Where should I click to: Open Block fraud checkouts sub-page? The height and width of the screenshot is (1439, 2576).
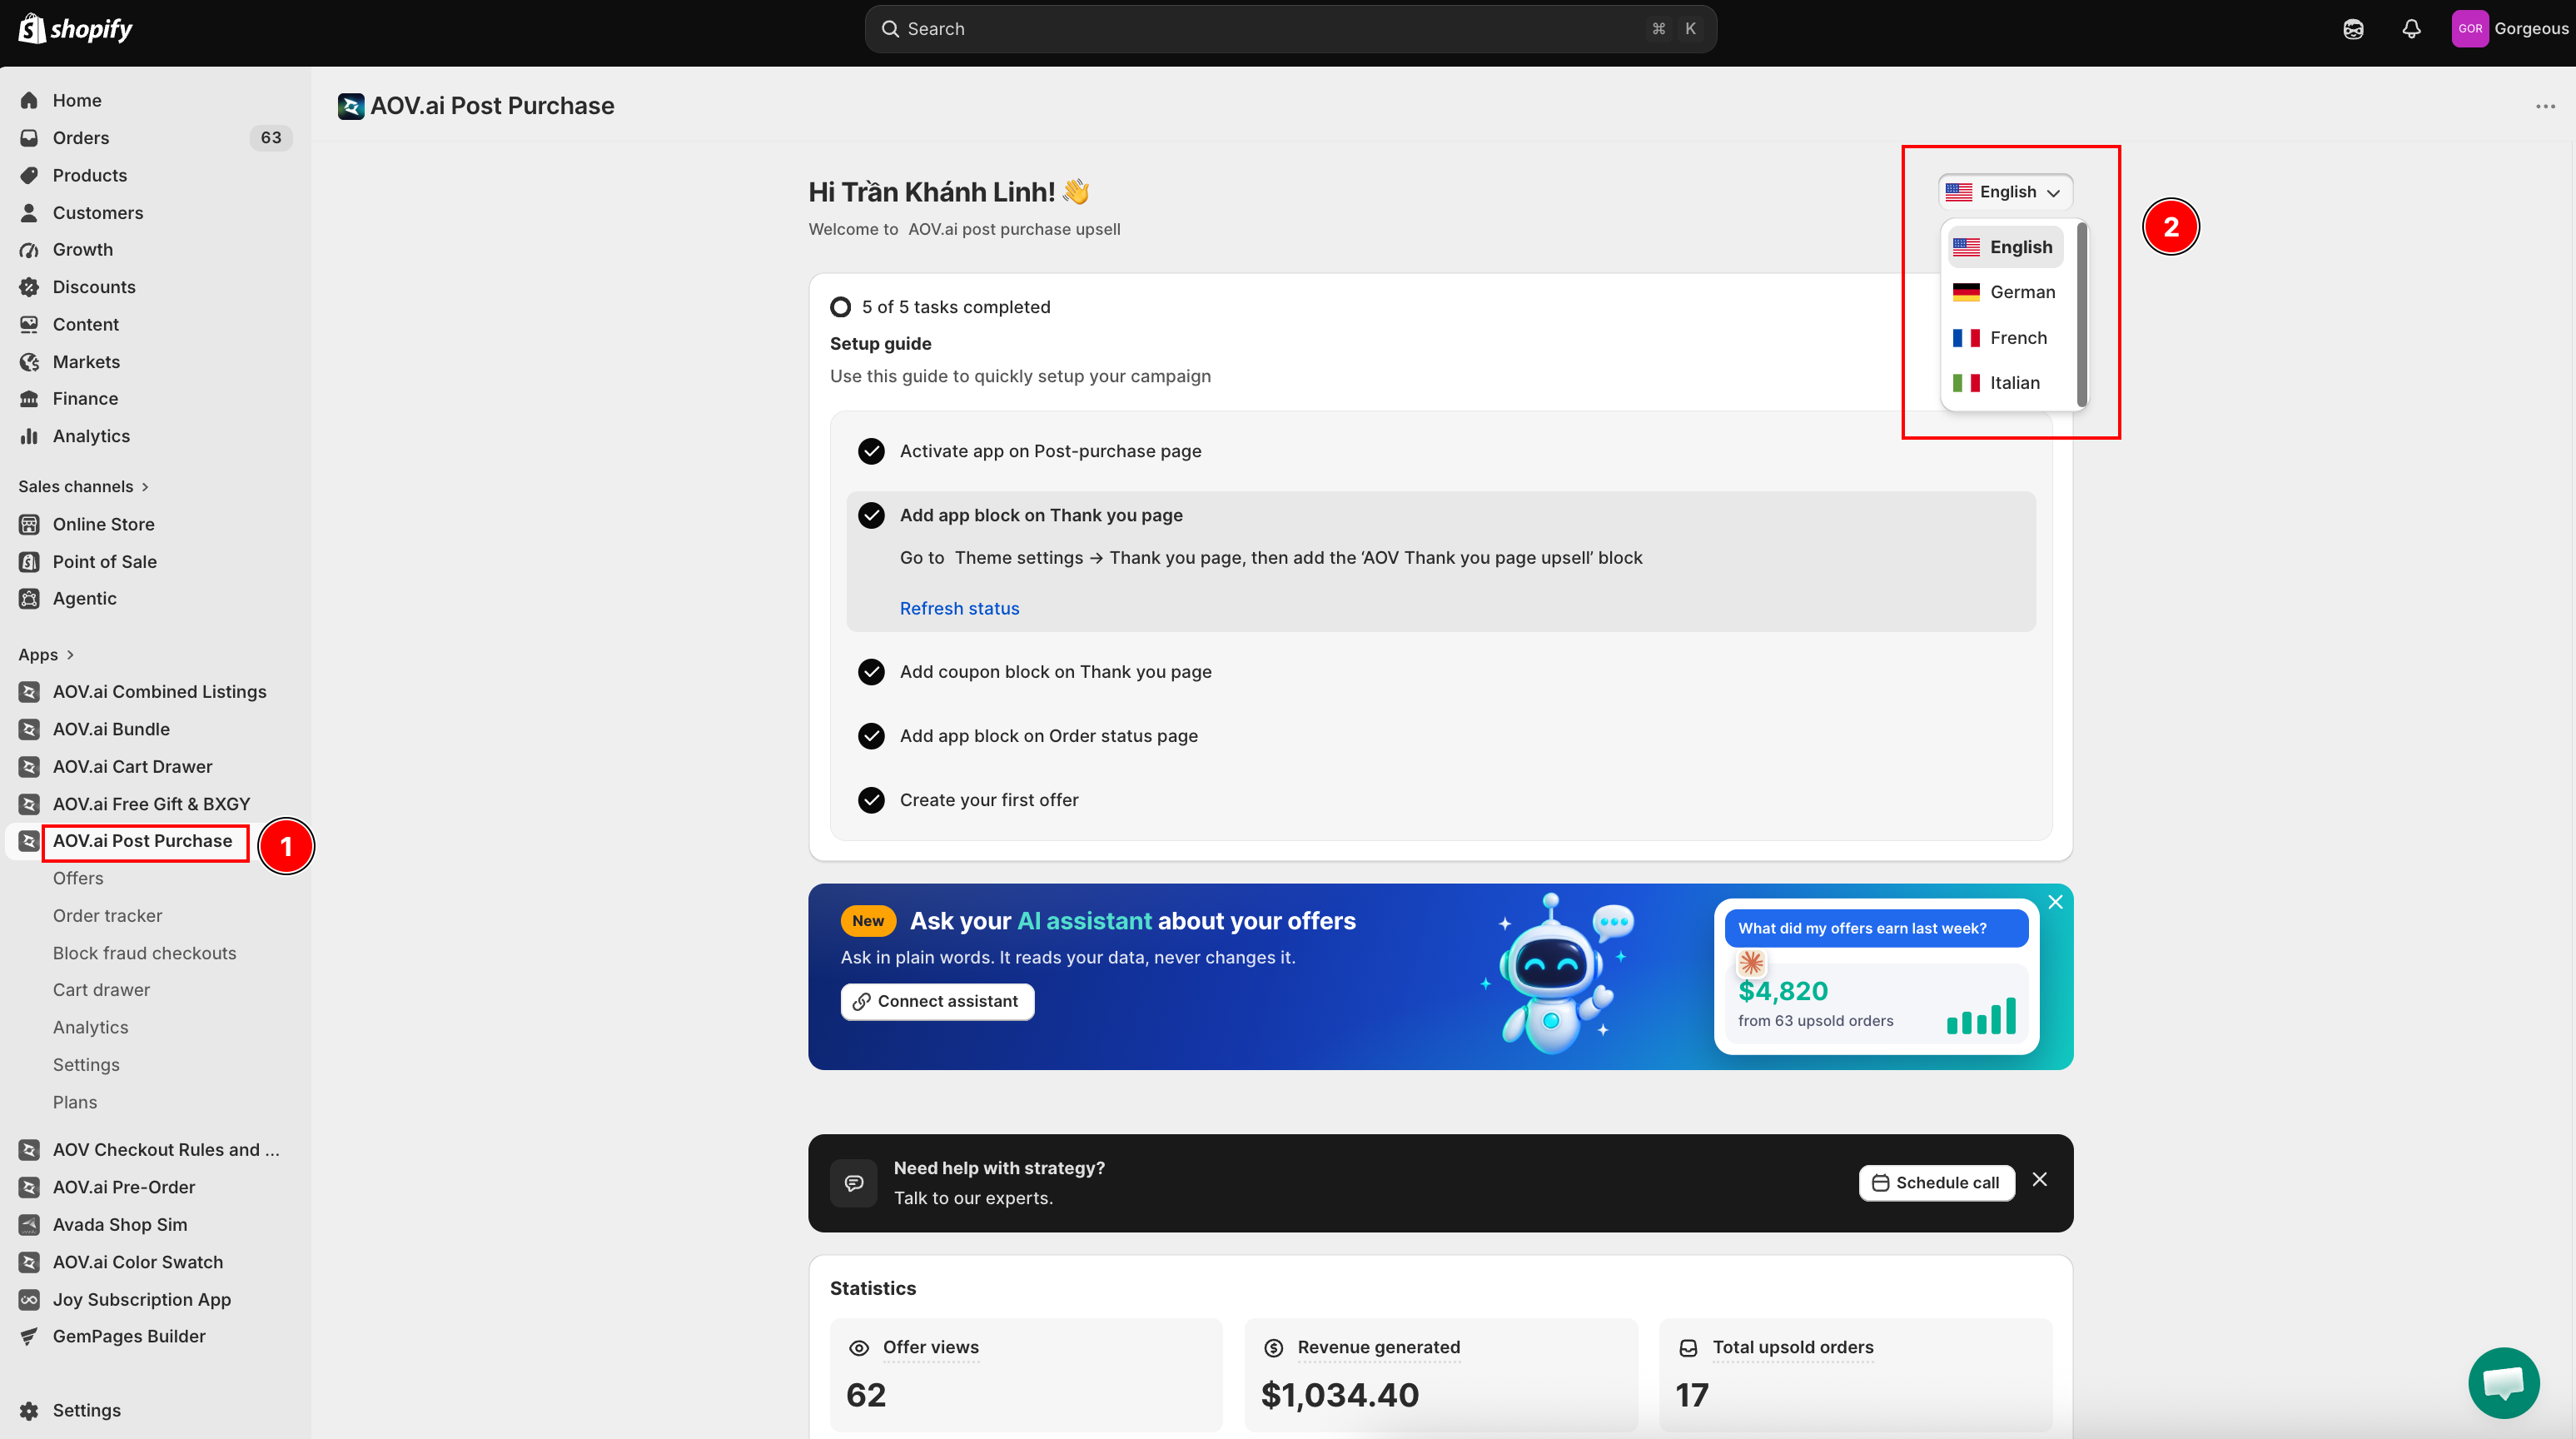point(145,953)
